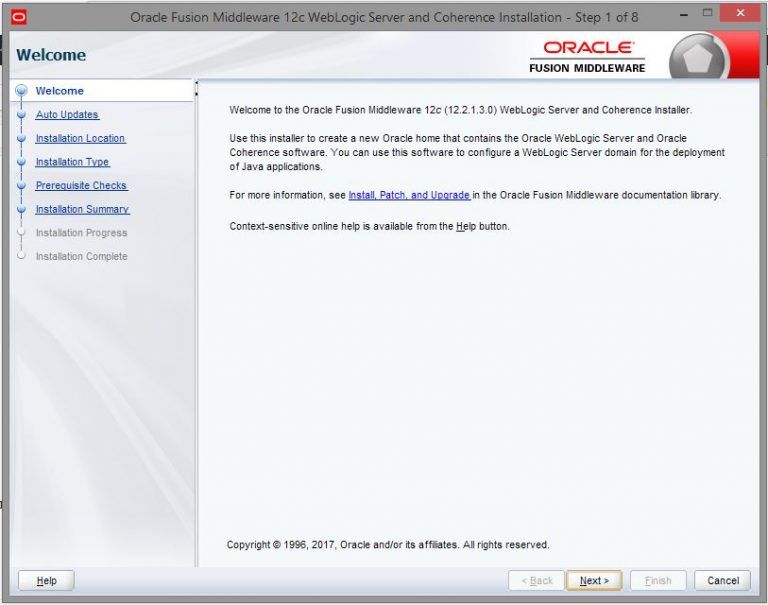Click the Prerequisite Checks step bullet icon
This screenshot has width=768, height=605.
click(x=20, y=186)
